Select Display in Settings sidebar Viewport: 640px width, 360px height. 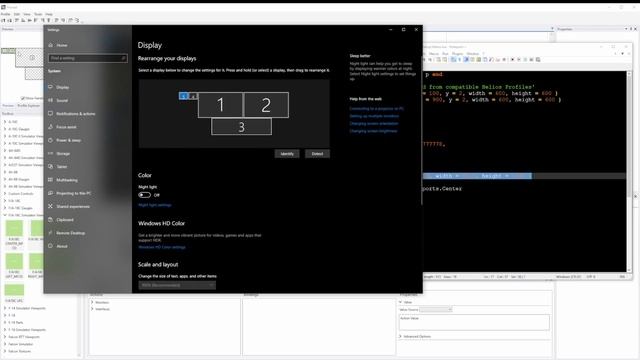coord(62,87)
